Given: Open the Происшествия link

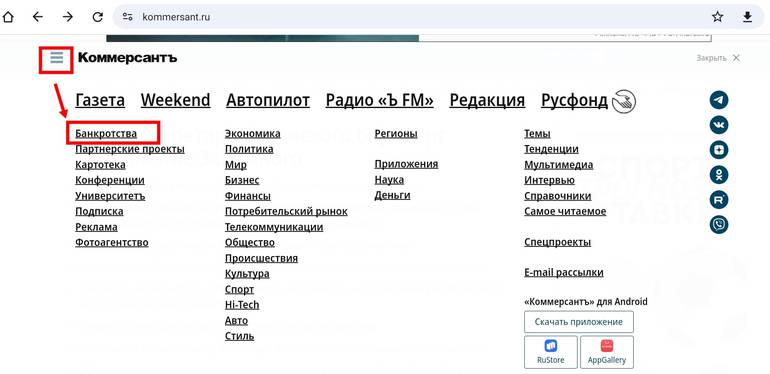Looking at the screenshot, I should 261,258.
